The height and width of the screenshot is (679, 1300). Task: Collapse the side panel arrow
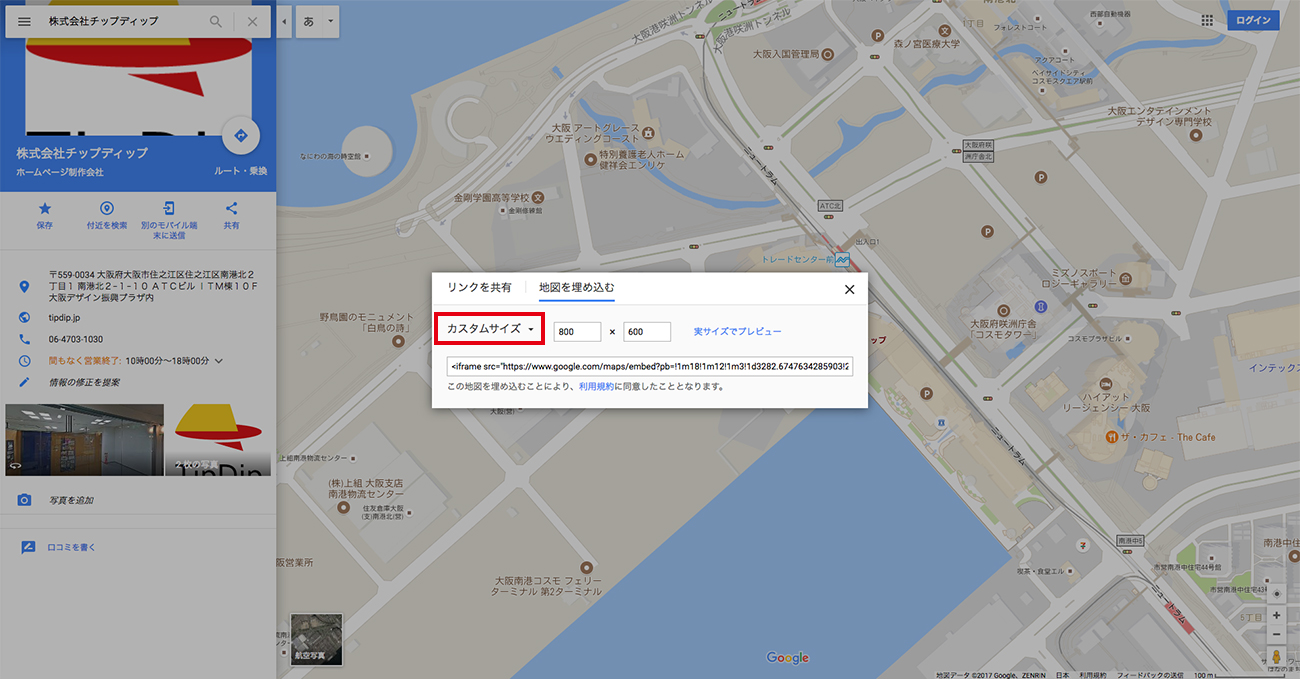(285, 21)
